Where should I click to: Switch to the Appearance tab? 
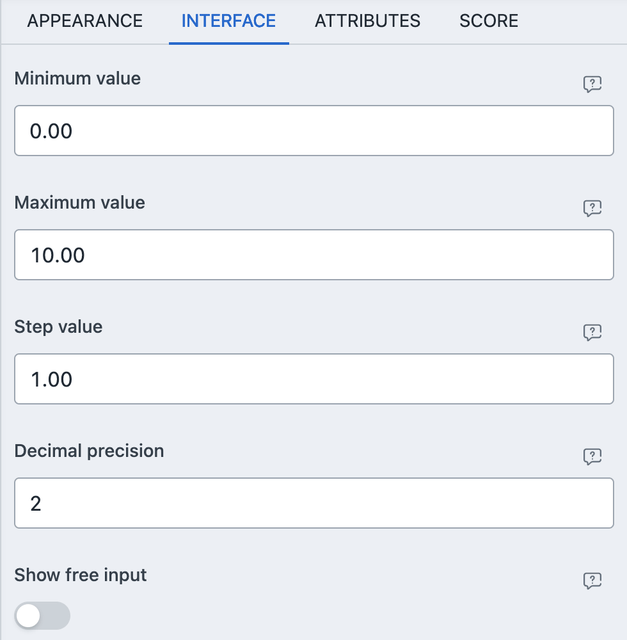point(85,21)
